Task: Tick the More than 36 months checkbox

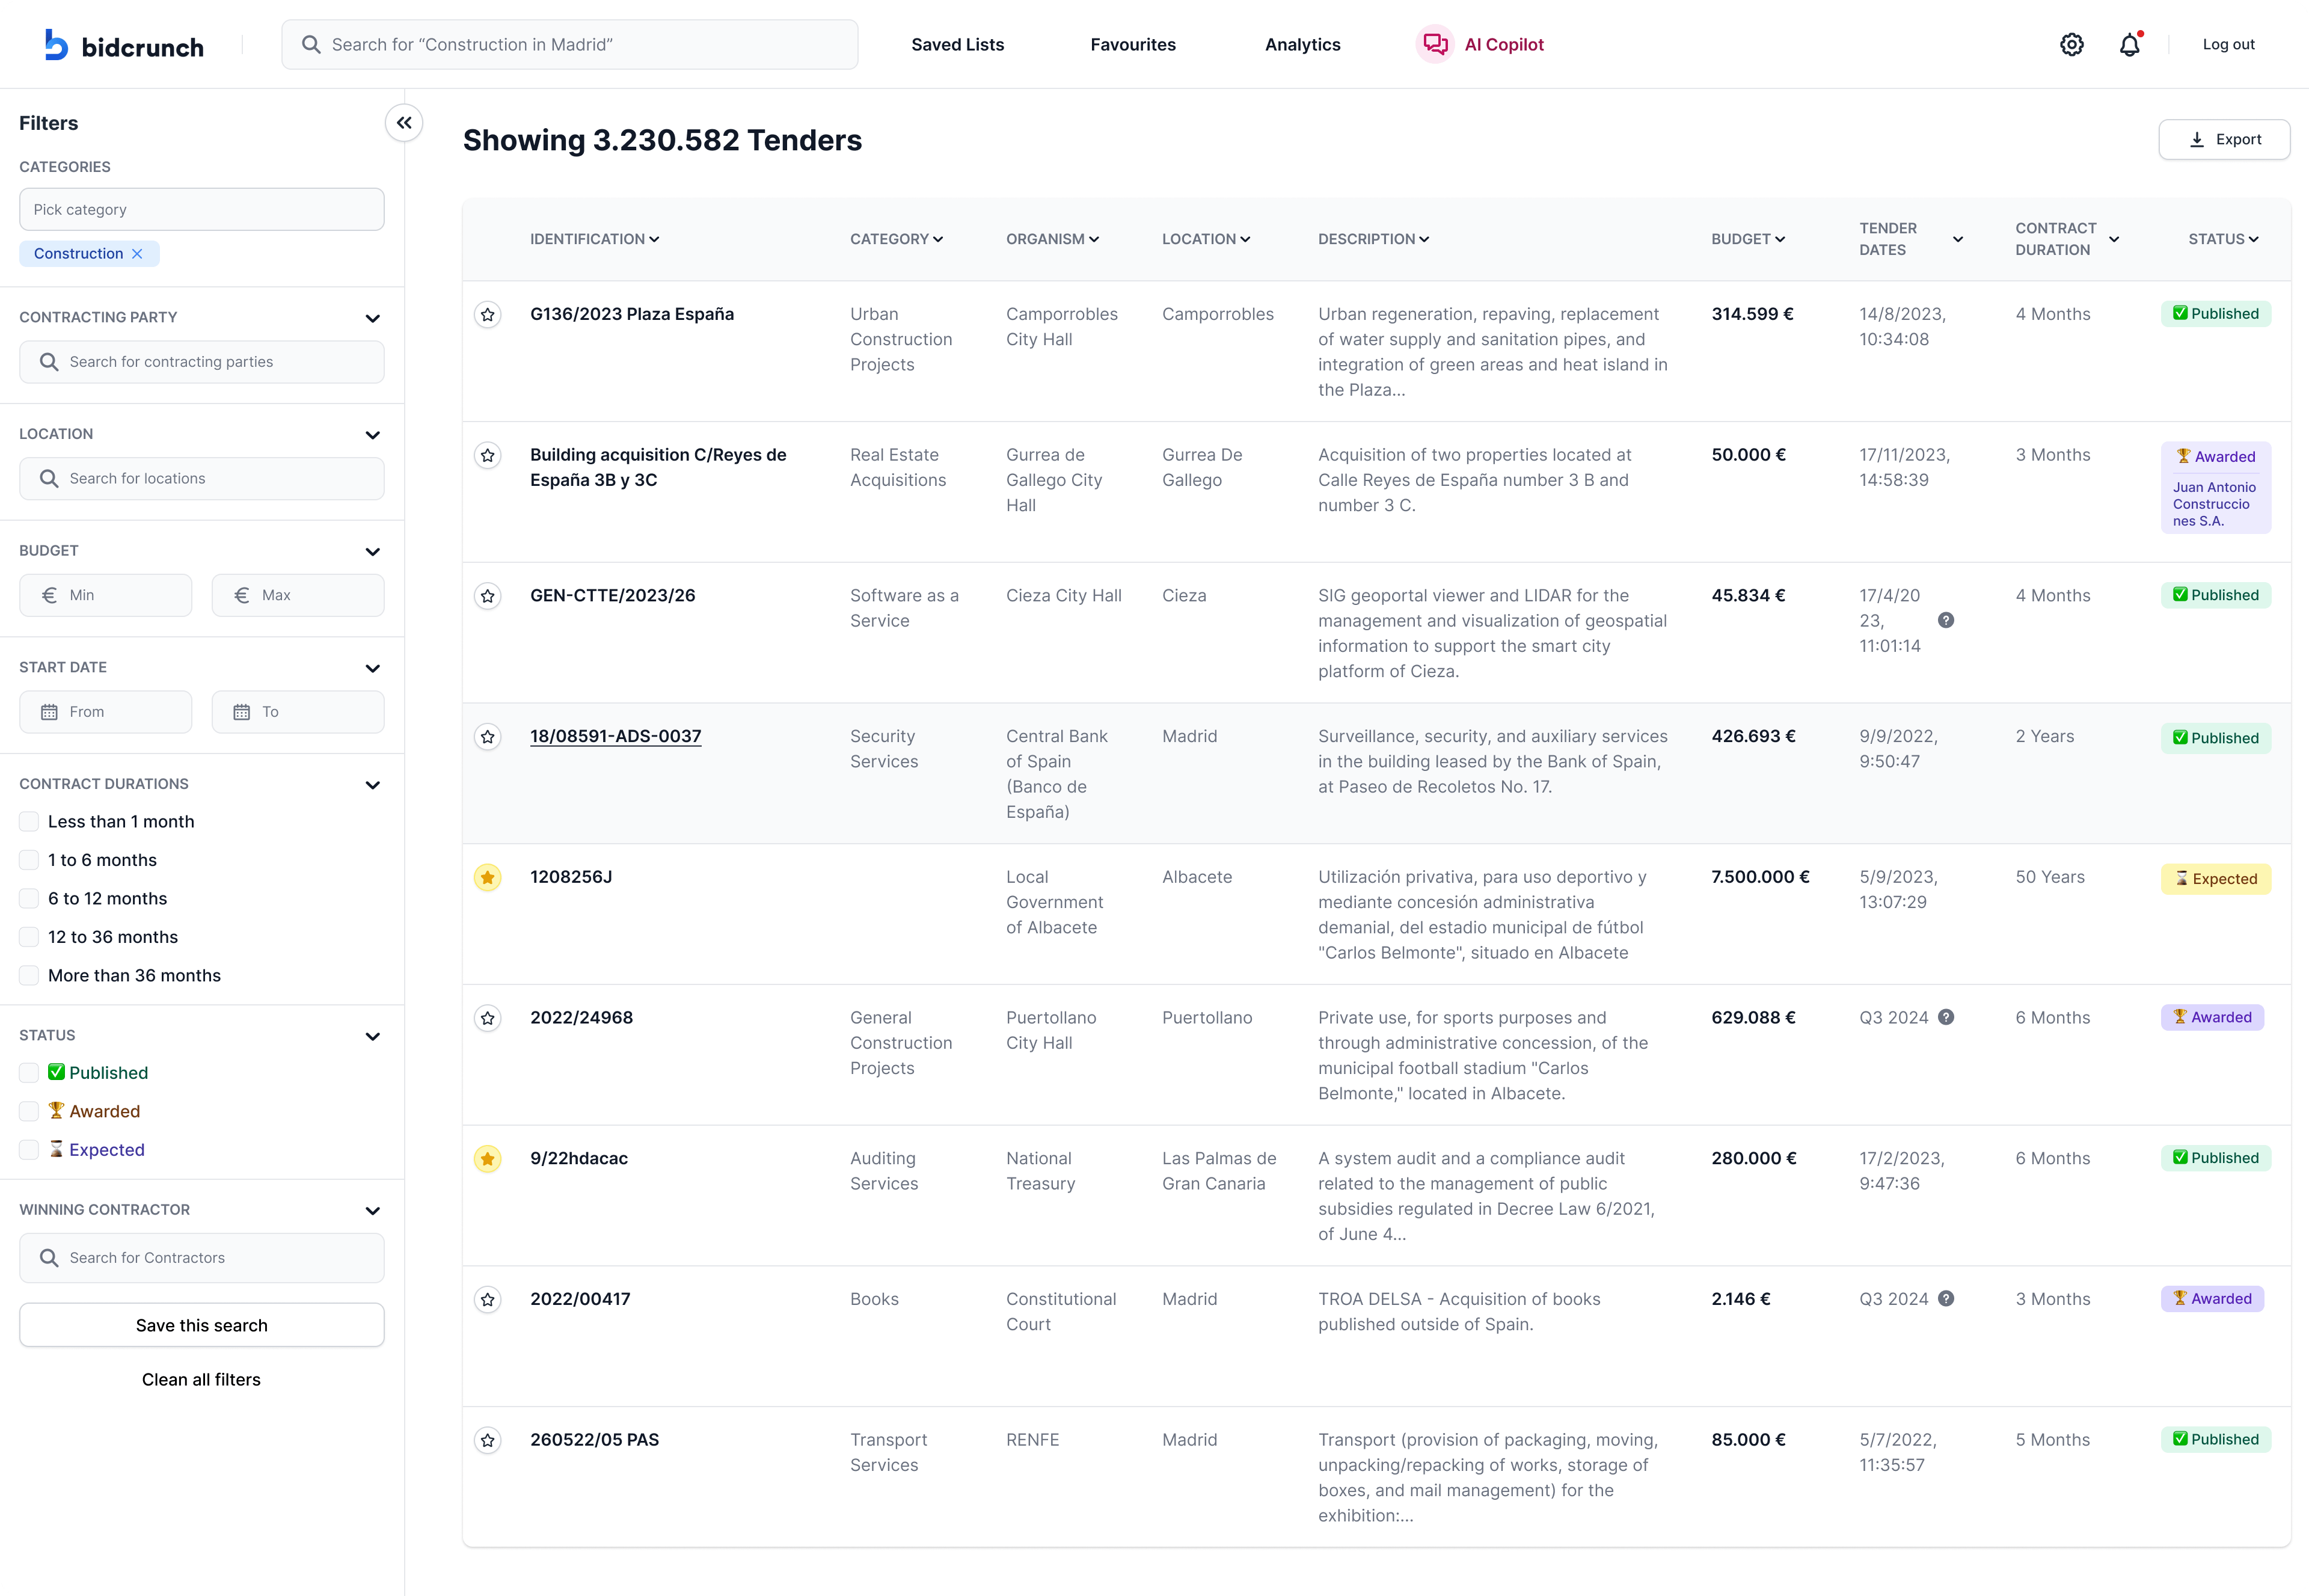Action: click(x=29, y=976)
